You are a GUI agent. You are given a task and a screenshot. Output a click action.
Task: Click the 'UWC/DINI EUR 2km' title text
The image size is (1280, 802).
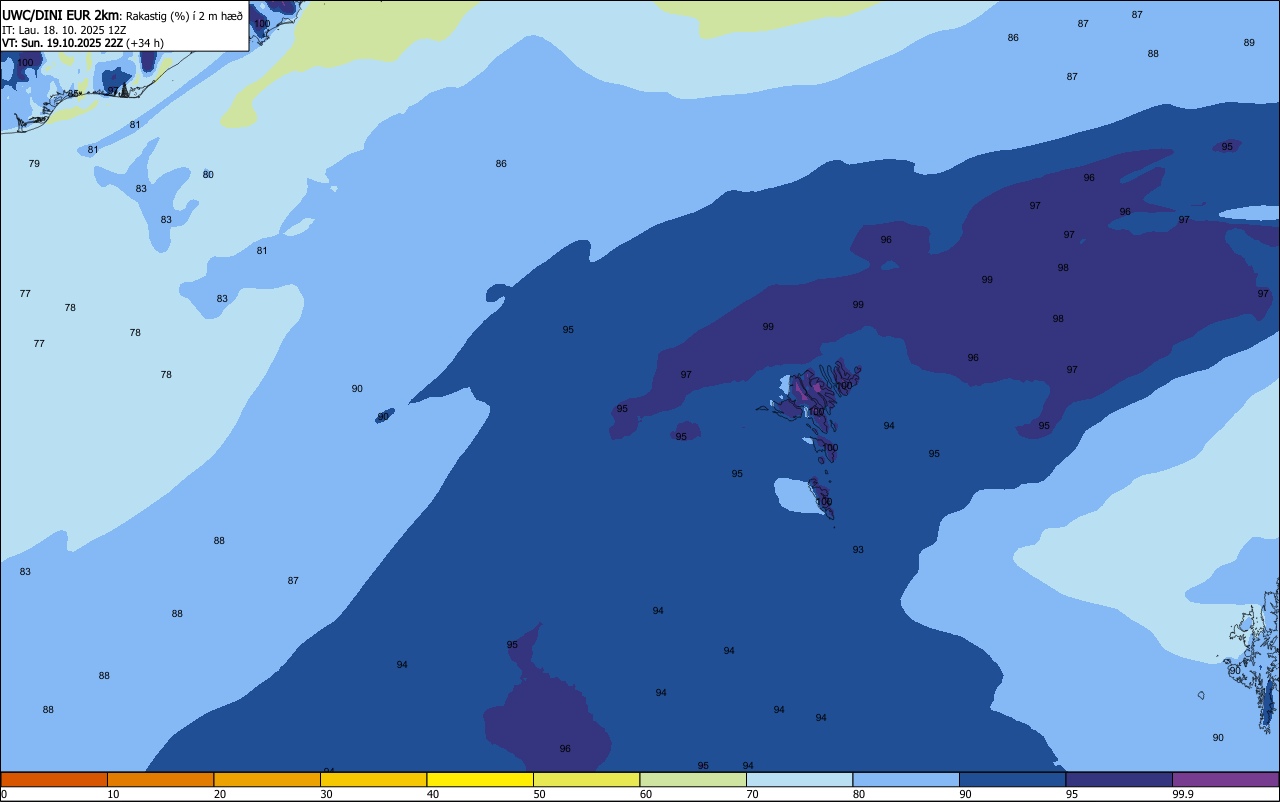point(61,15)
